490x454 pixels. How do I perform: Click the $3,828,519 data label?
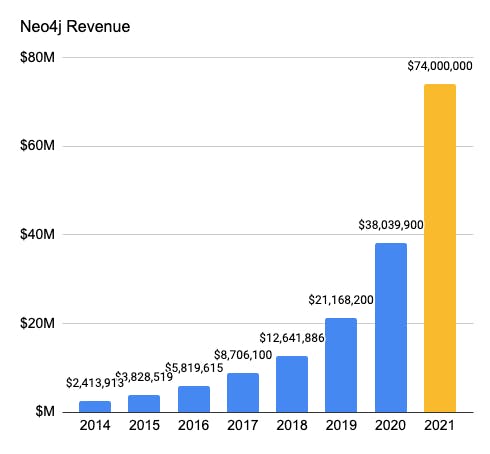144,377
